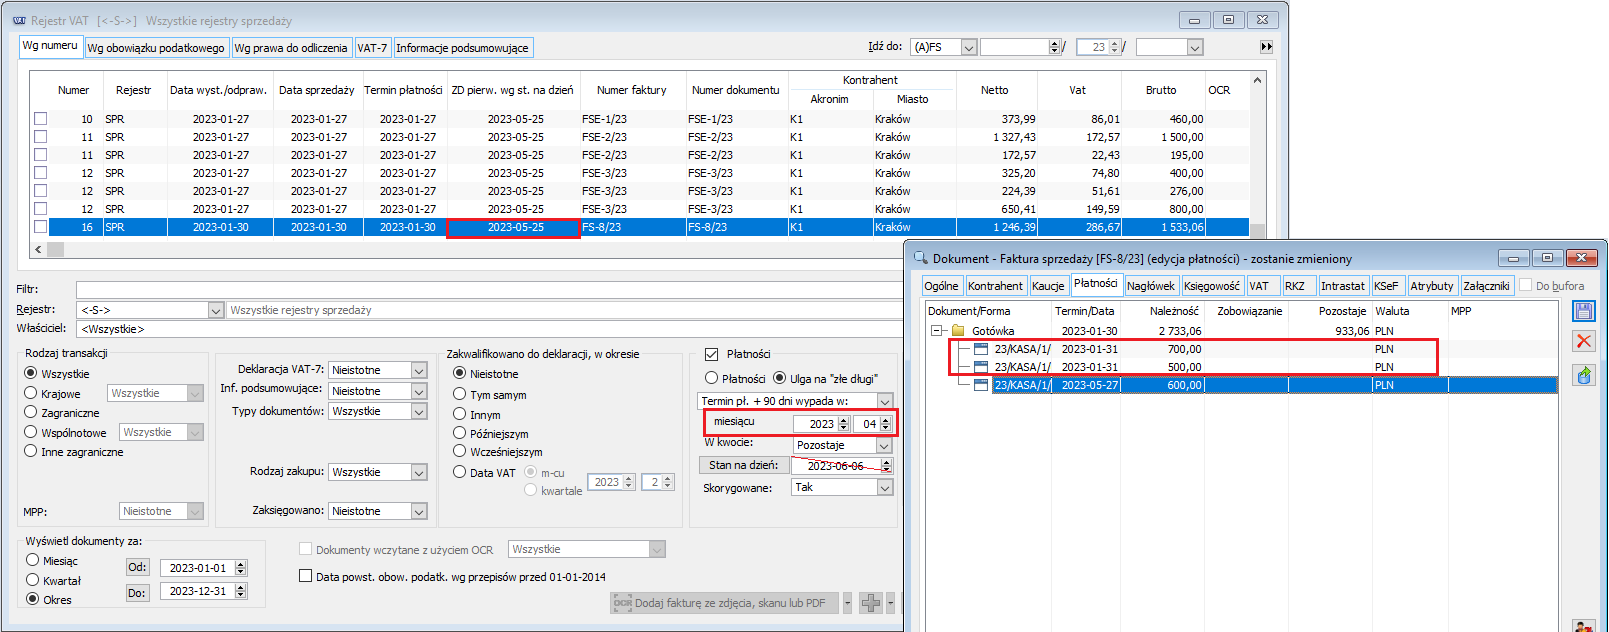This screenshot has height=632, width=1609.
Task: Click the Do date field 2023-12-31
Action: click(x=203, y=591)
